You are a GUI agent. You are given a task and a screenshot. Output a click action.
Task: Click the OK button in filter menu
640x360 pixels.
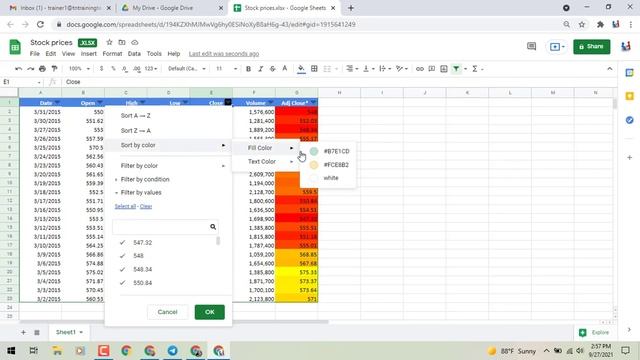(x=210, y=312)
